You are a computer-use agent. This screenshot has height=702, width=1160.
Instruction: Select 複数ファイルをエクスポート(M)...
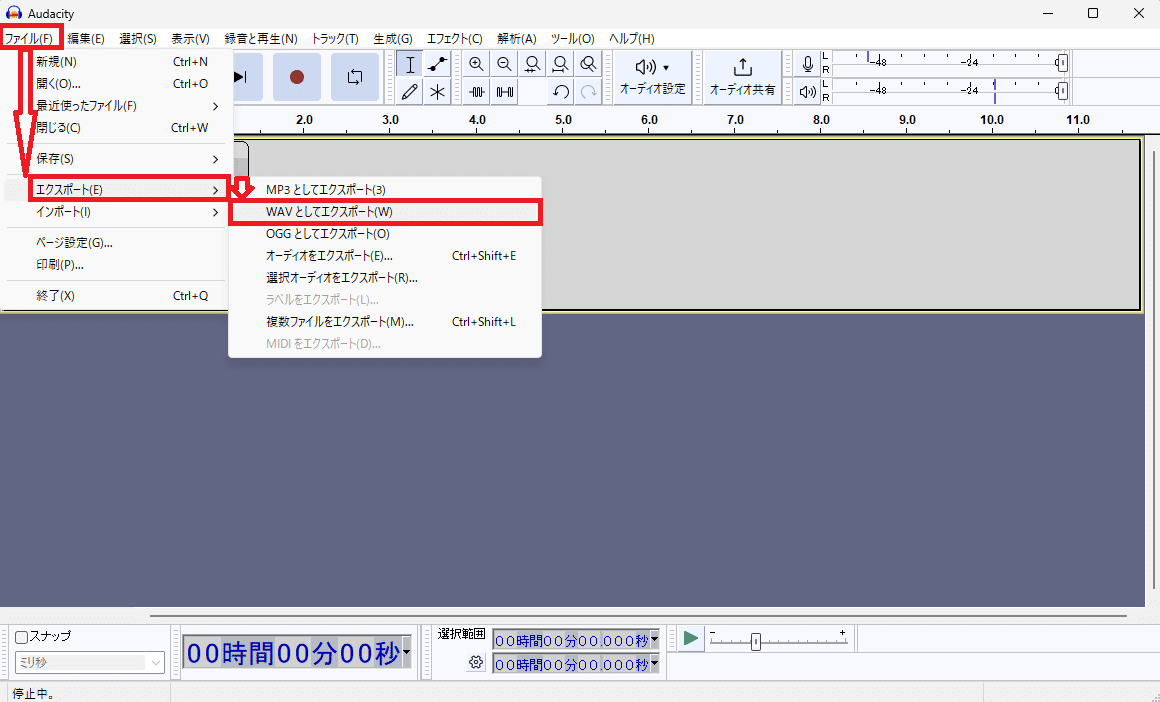pos(385,322)
